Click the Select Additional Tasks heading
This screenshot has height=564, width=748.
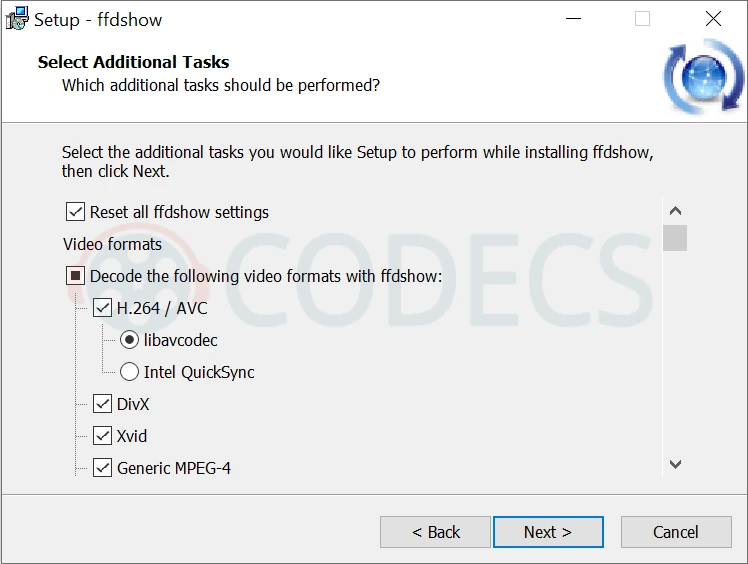click(133, 62)
